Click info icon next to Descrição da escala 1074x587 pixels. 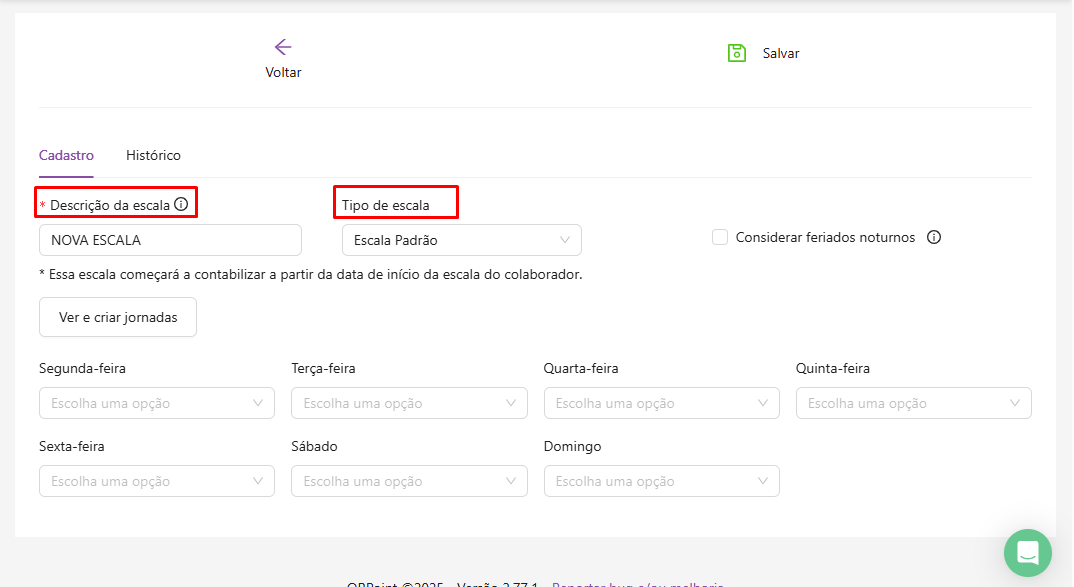[181, 204]
